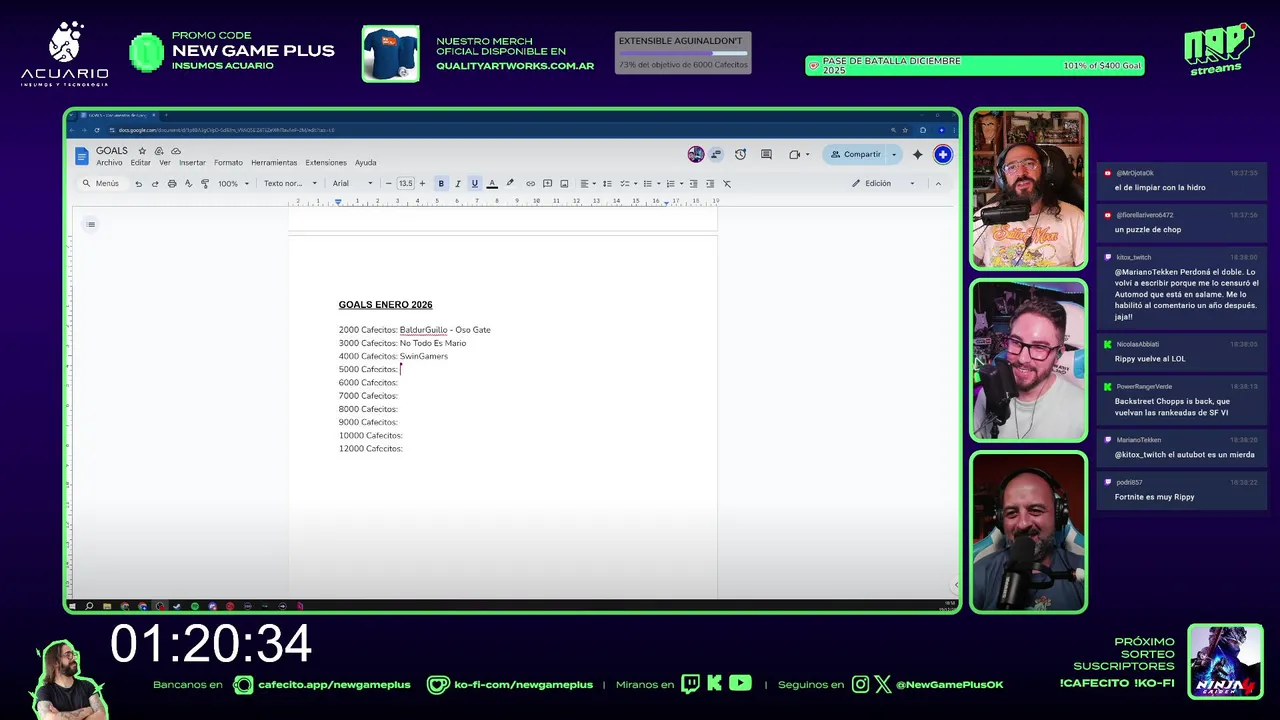1280x720 pixels.
Task: Click the Compartir share button
Action: click(x=855, y=155)
